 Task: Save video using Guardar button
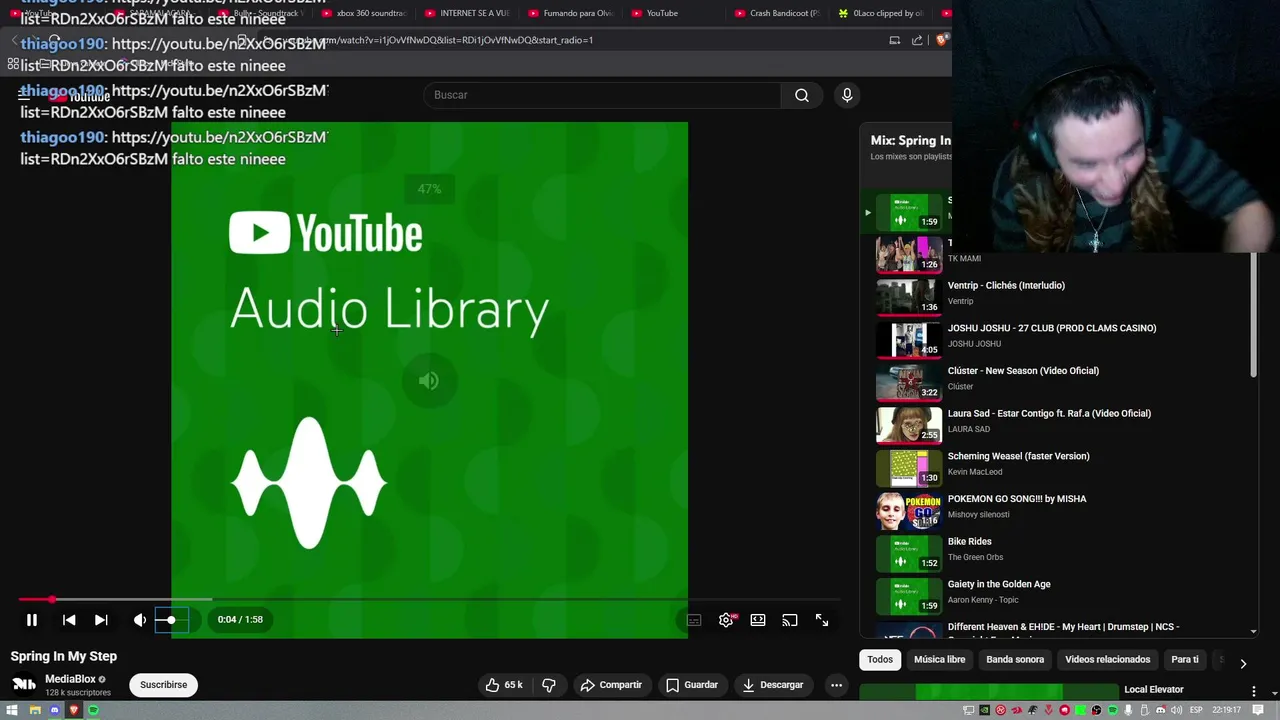pos(692,685)
